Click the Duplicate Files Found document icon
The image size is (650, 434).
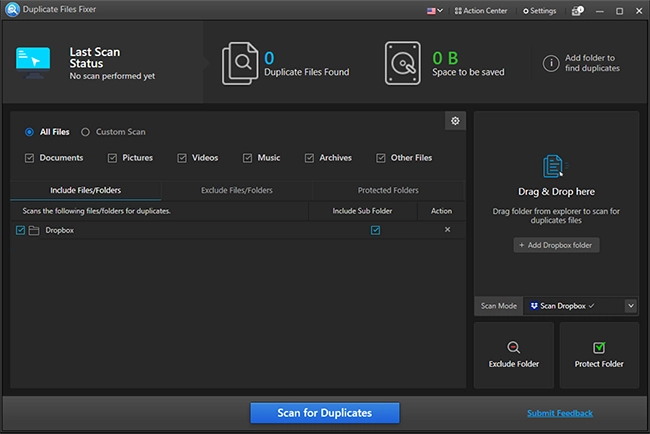coord(240,63)
